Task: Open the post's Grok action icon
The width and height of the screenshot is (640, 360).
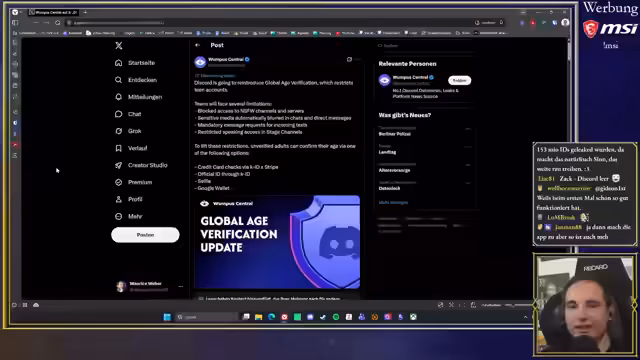Action: 349,60
